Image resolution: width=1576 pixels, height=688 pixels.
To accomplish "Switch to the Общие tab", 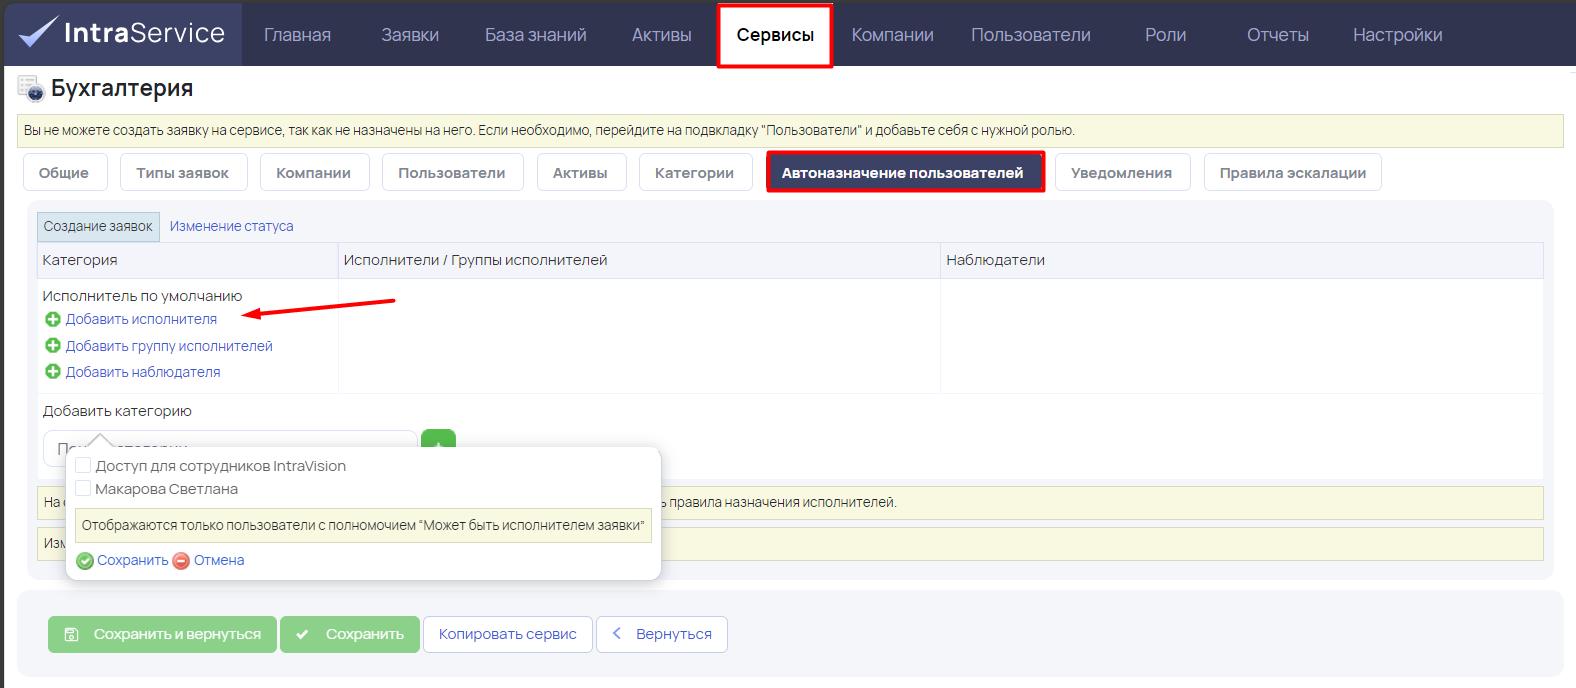I will tap(64, 172).
